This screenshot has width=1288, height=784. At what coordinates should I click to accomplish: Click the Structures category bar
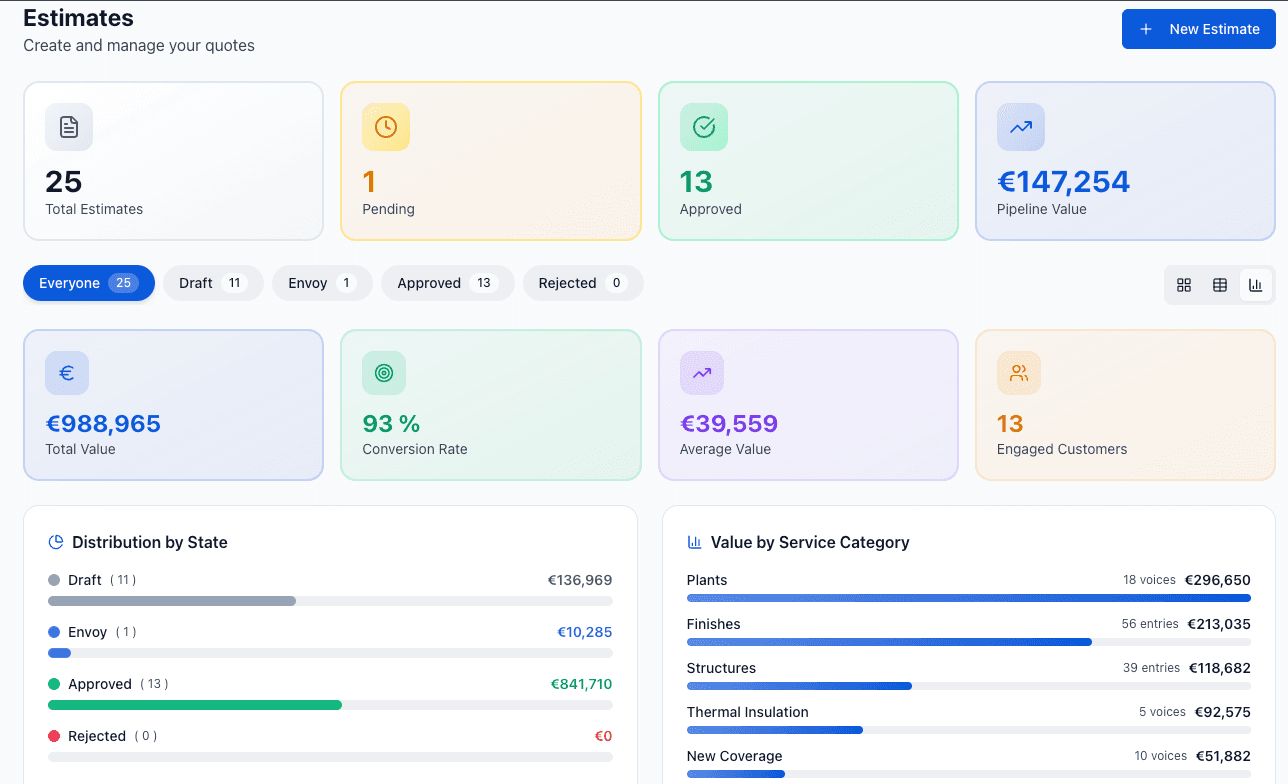tap(969, 686)
